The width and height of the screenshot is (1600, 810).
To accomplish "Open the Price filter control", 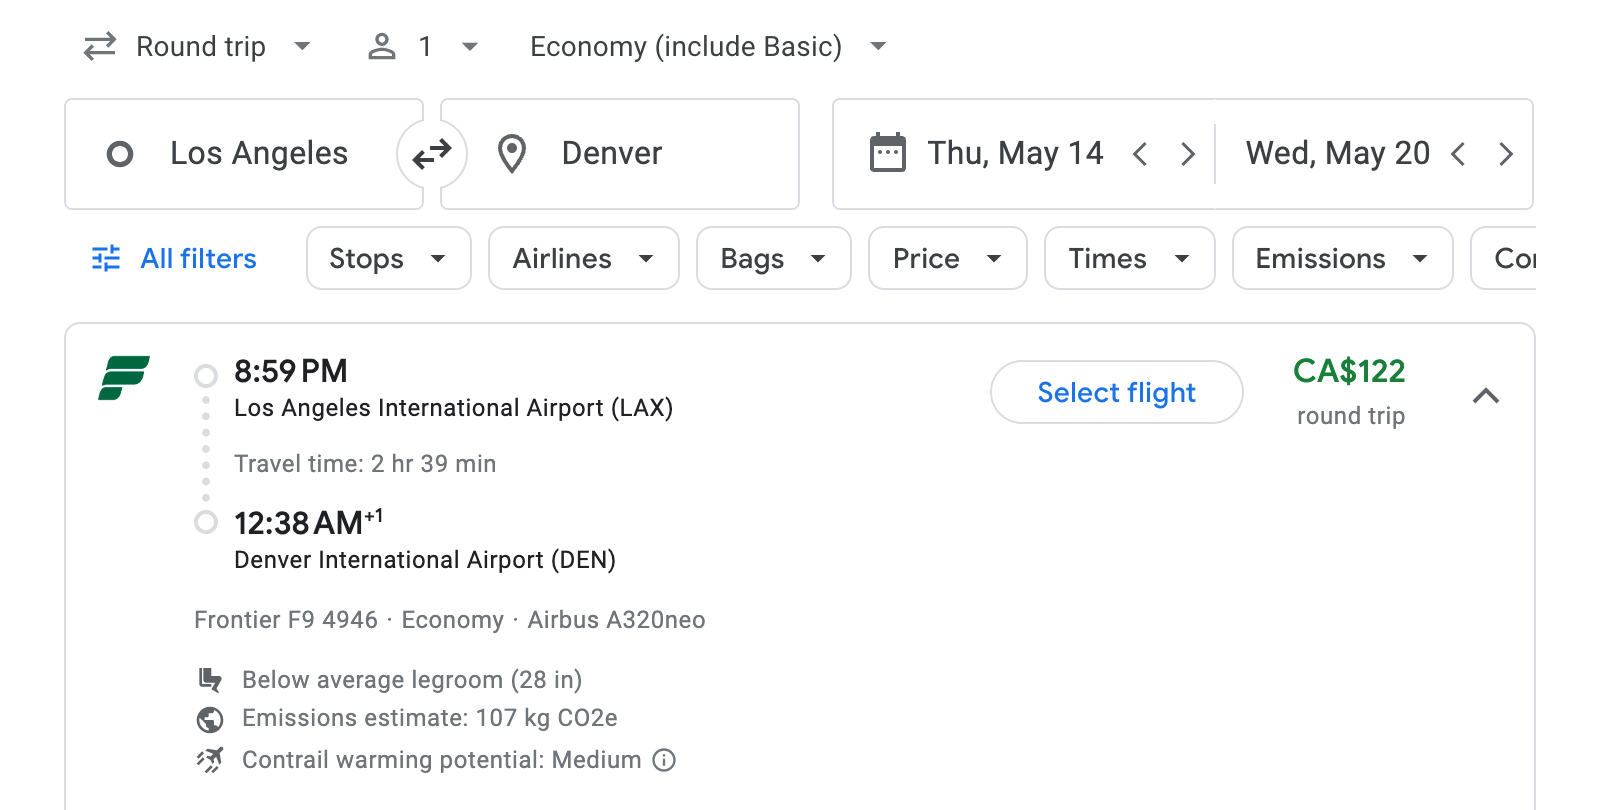I will pos(946,258).
